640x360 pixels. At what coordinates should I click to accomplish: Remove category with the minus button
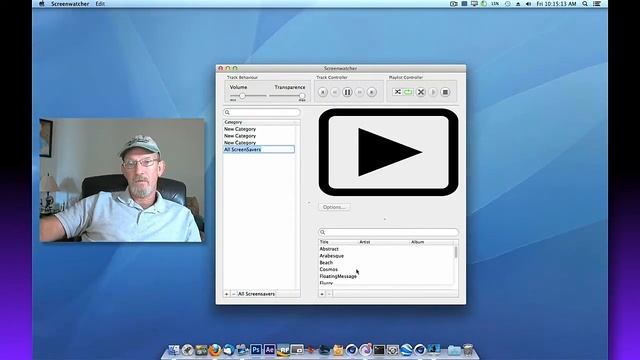234,294
